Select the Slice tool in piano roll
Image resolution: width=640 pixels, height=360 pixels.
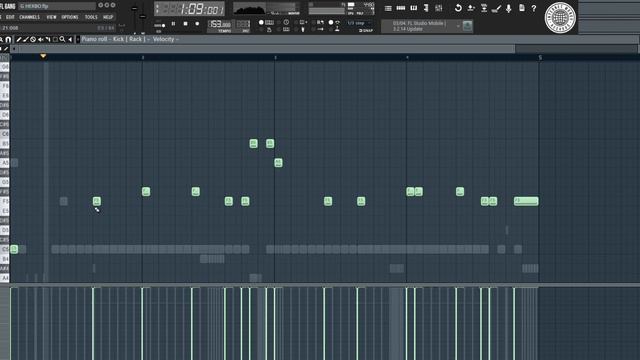pos(48,40)
